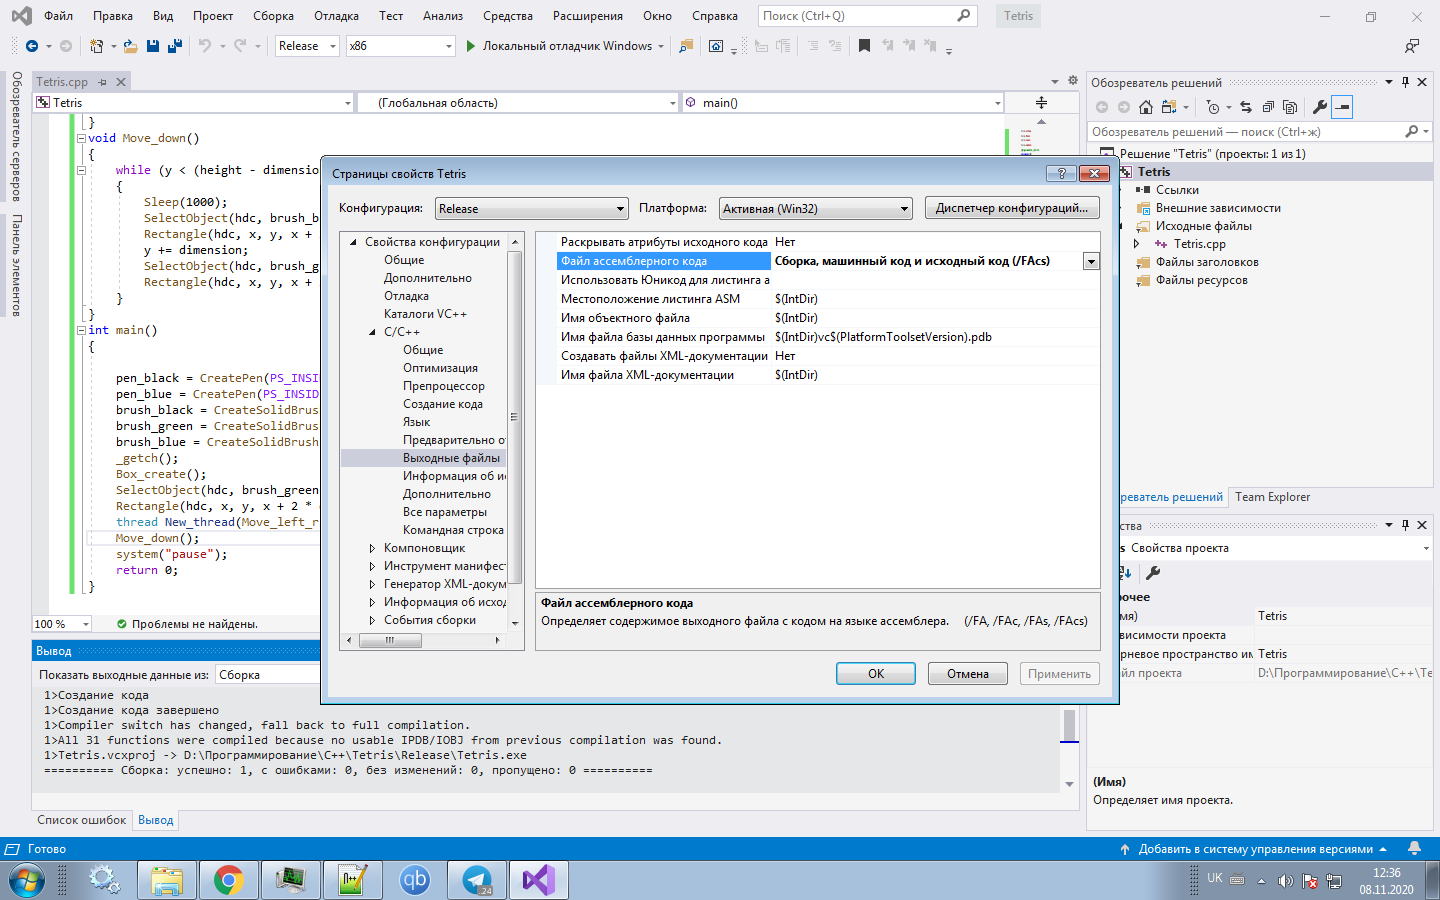Open the Сборка menu
Image resolution: width=1440 pixels, height=900 pixels.
pos(273,16)
